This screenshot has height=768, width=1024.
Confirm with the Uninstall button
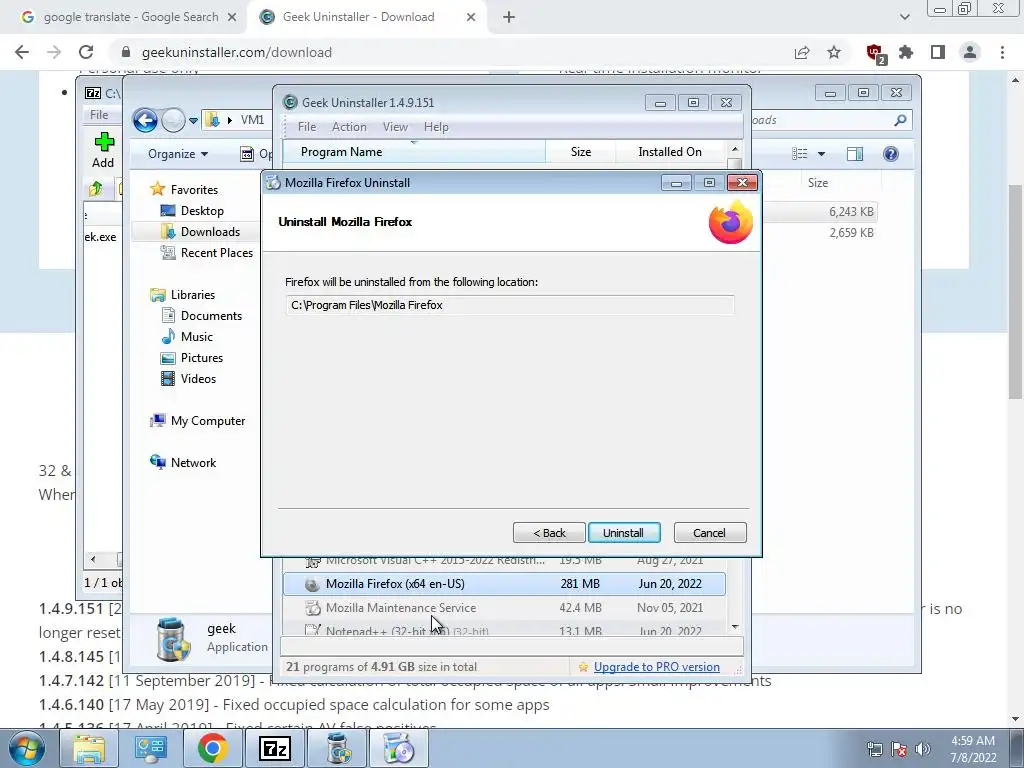(x=624, y=533)
